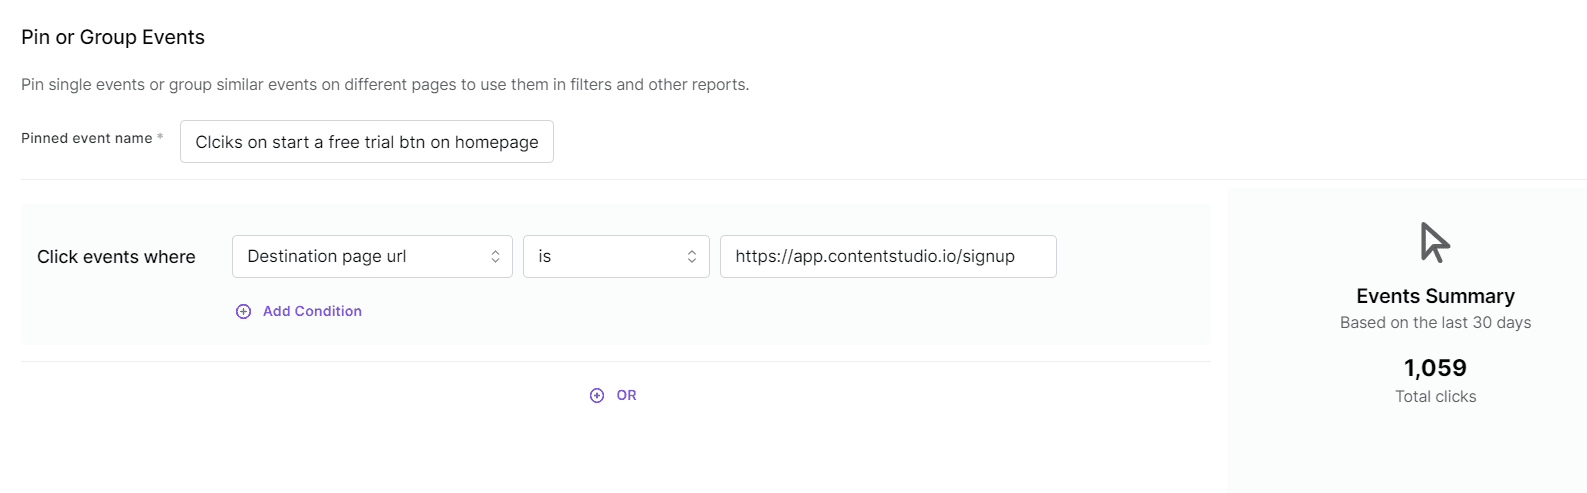Click the chevron arrows on the 'is' selector
This screenshot has width=1587, height=493.
click(691, 257)
